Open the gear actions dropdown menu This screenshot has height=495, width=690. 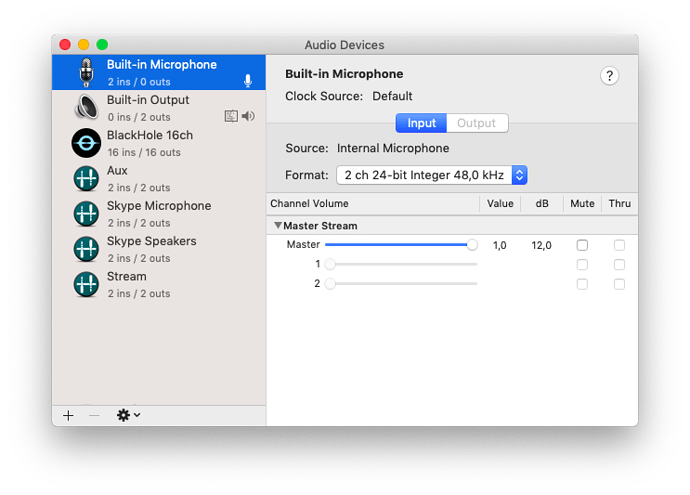click(x=128, y=415)
